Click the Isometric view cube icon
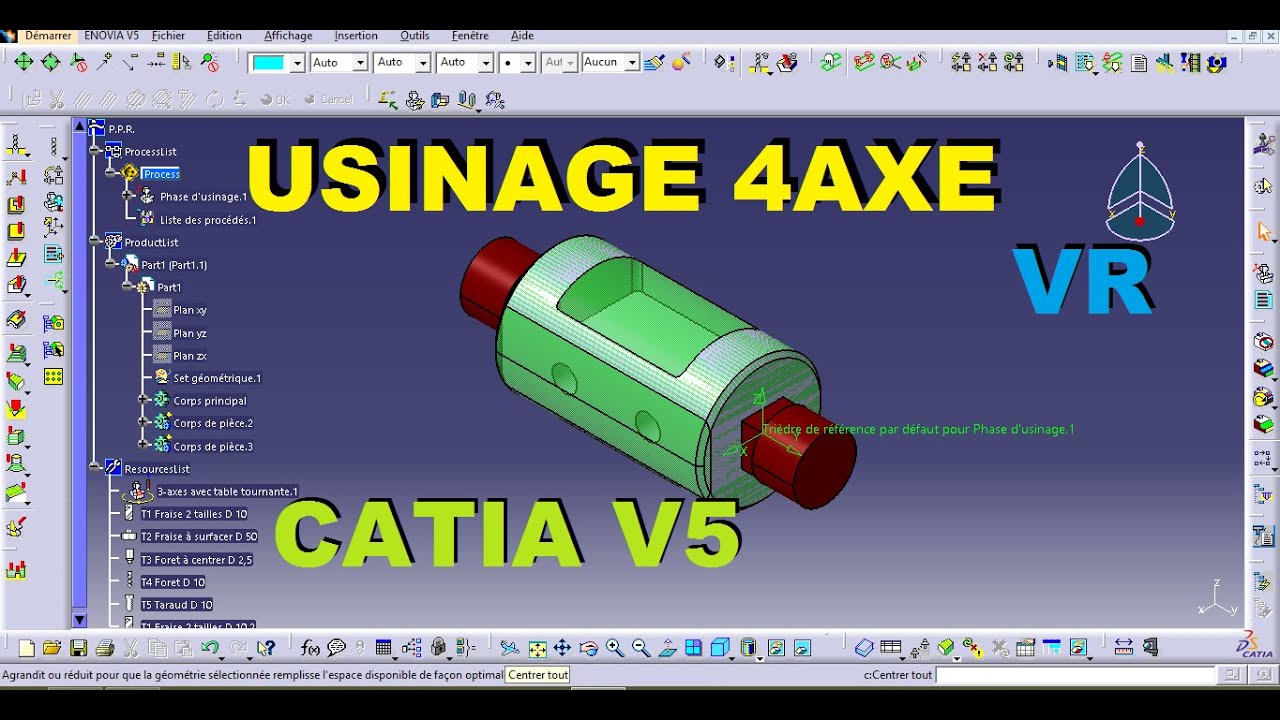The width and height of the screenshot is (1280, 720). tap(720, 648)
